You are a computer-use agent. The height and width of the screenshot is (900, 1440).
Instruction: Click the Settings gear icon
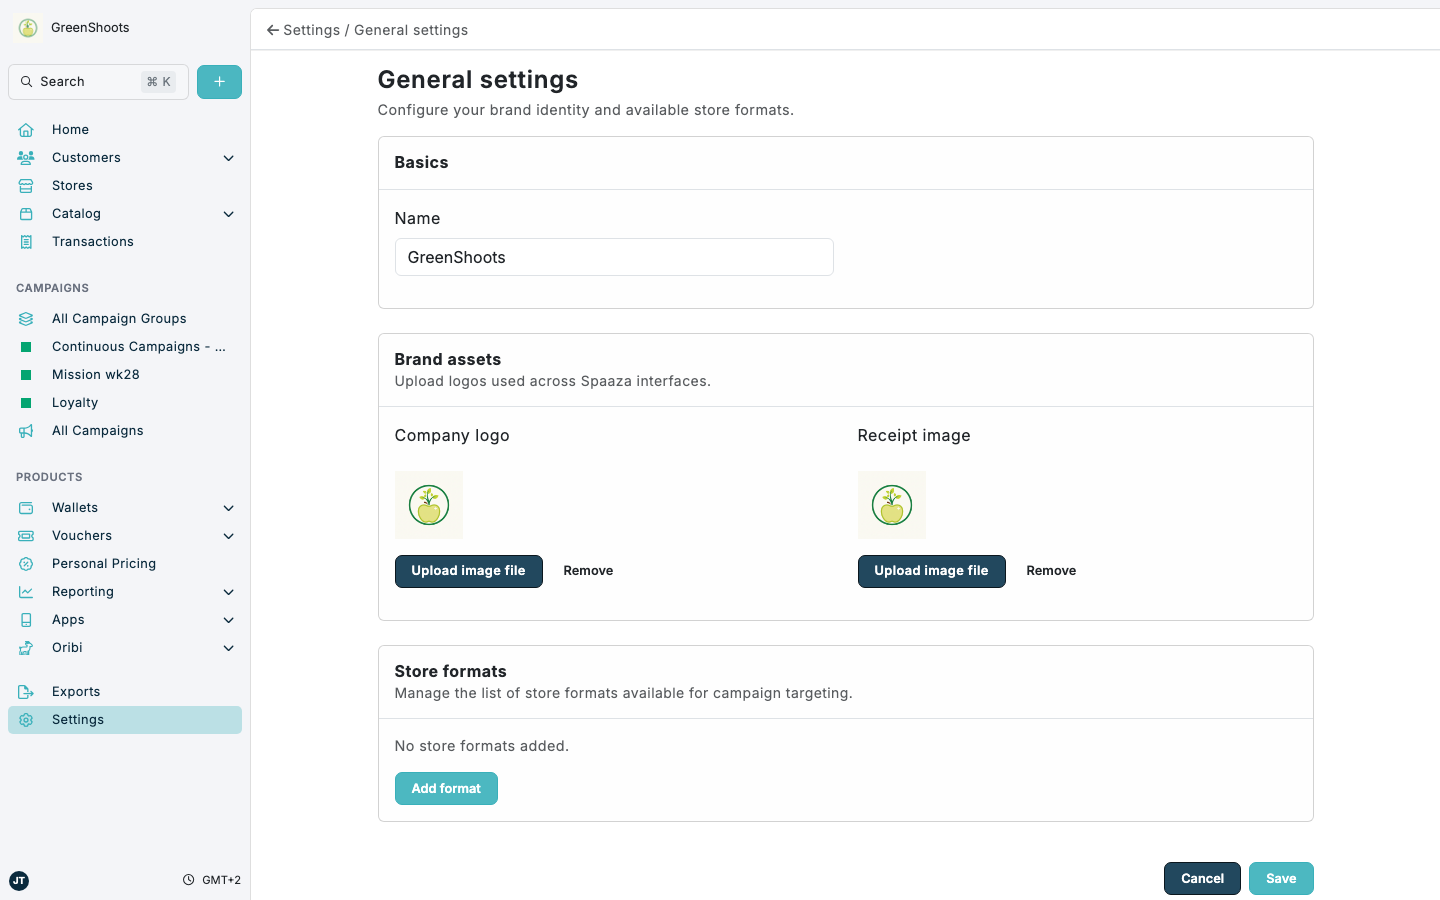pyautogui.click(x=27, y=719)
